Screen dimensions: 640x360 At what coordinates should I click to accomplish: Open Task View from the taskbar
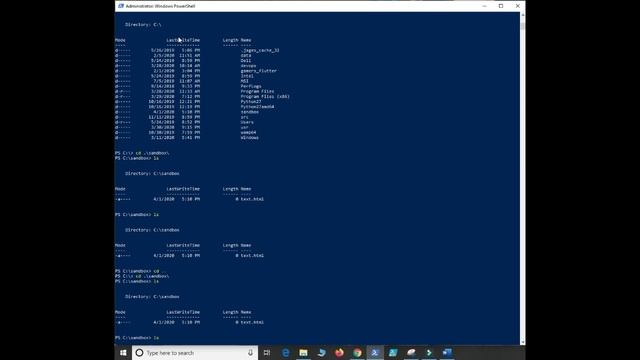267,353
